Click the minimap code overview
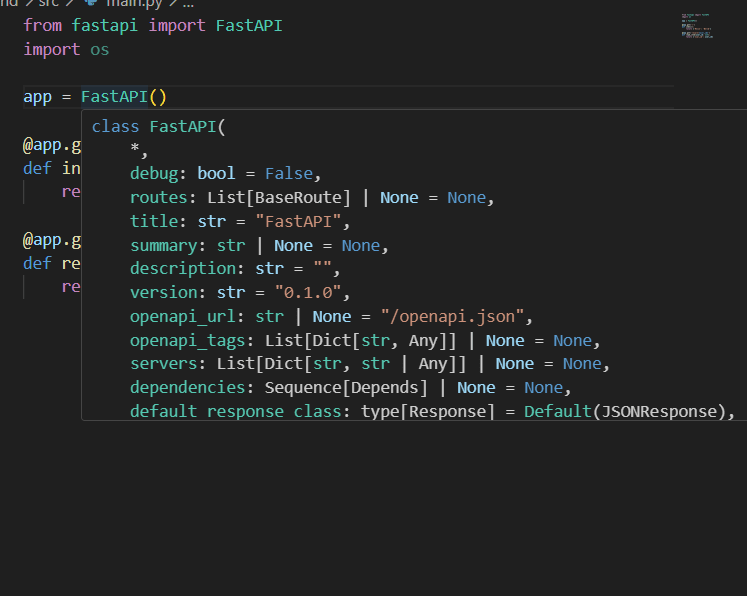This screenshot has width=747, height=596. 697,26
